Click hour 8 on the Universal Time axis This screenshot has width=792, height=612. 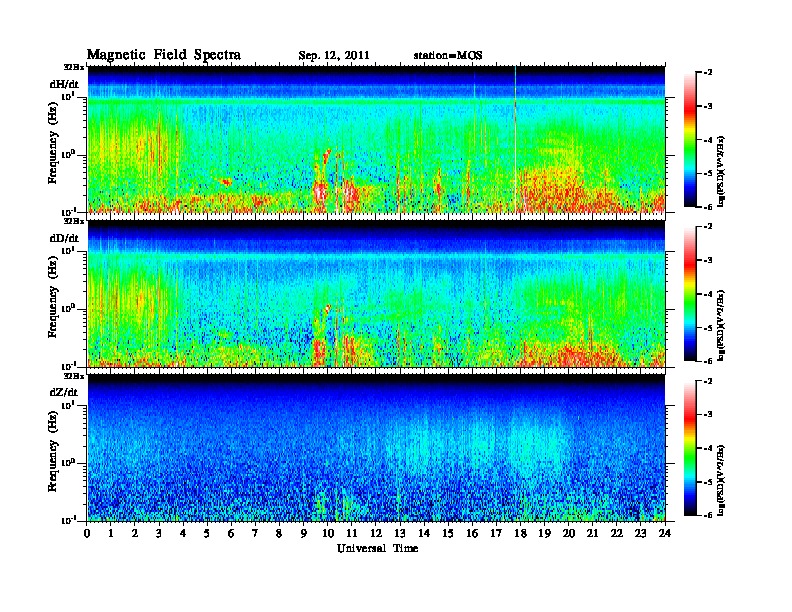click(280, 533)
